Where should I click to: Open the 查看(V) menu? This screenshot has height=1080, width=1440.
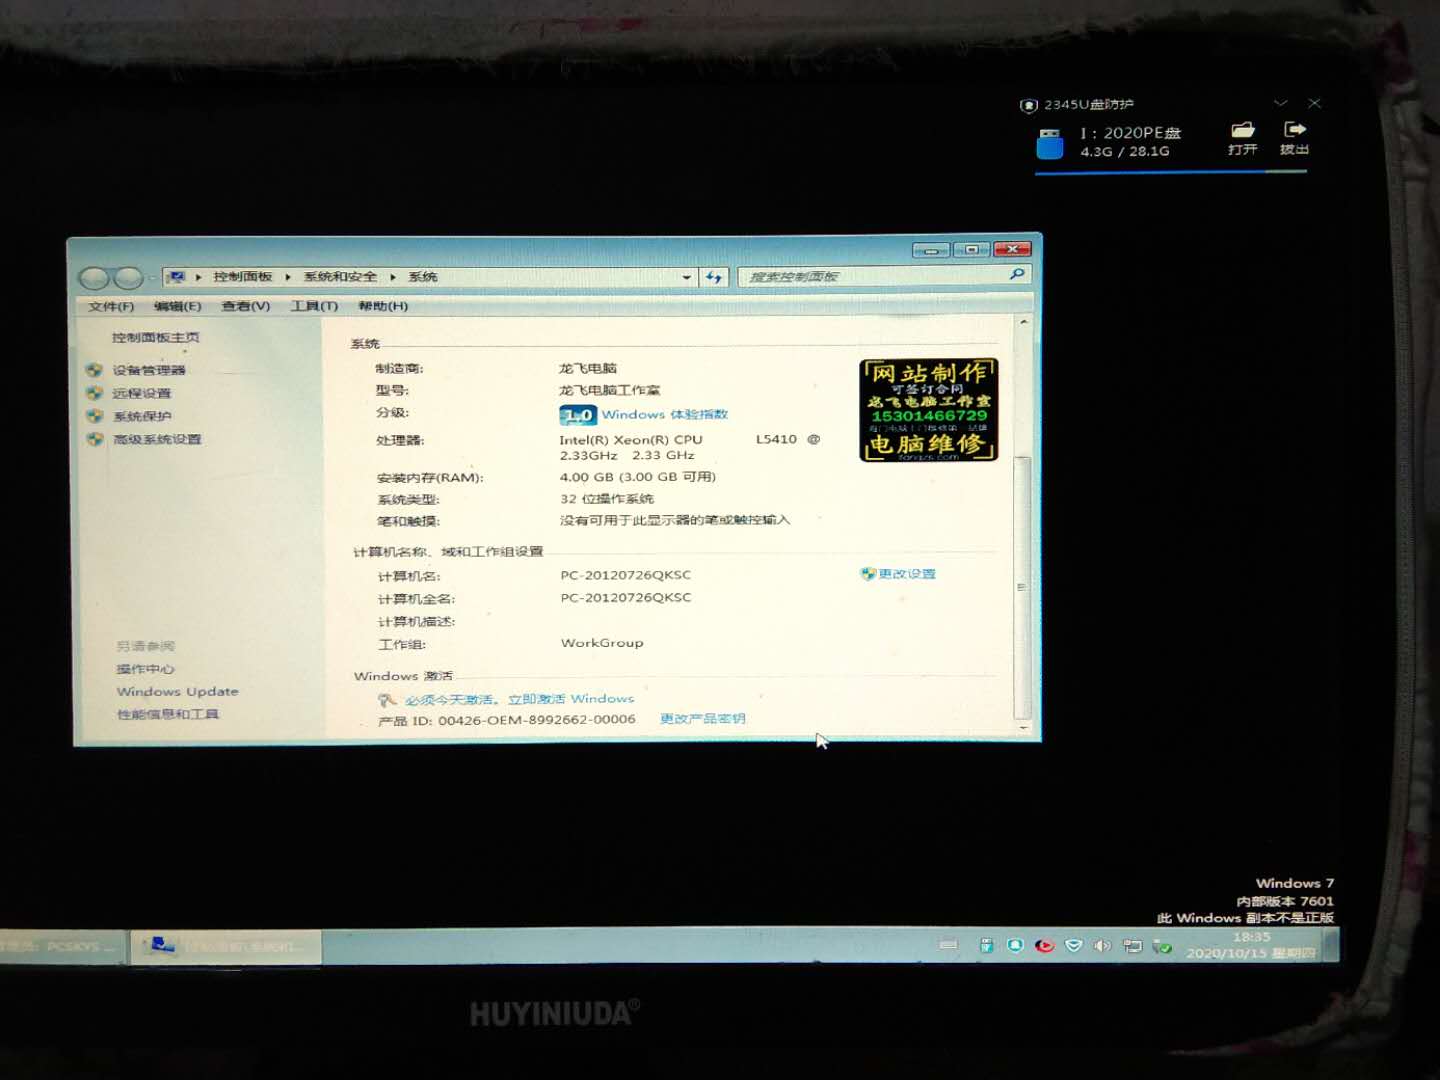tap(246, 306)
